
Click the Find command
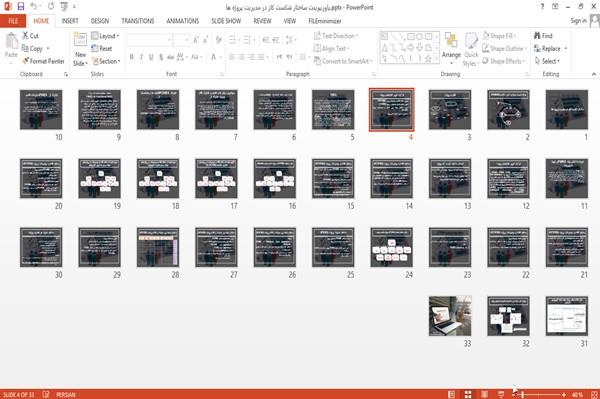tap(543, 36)
